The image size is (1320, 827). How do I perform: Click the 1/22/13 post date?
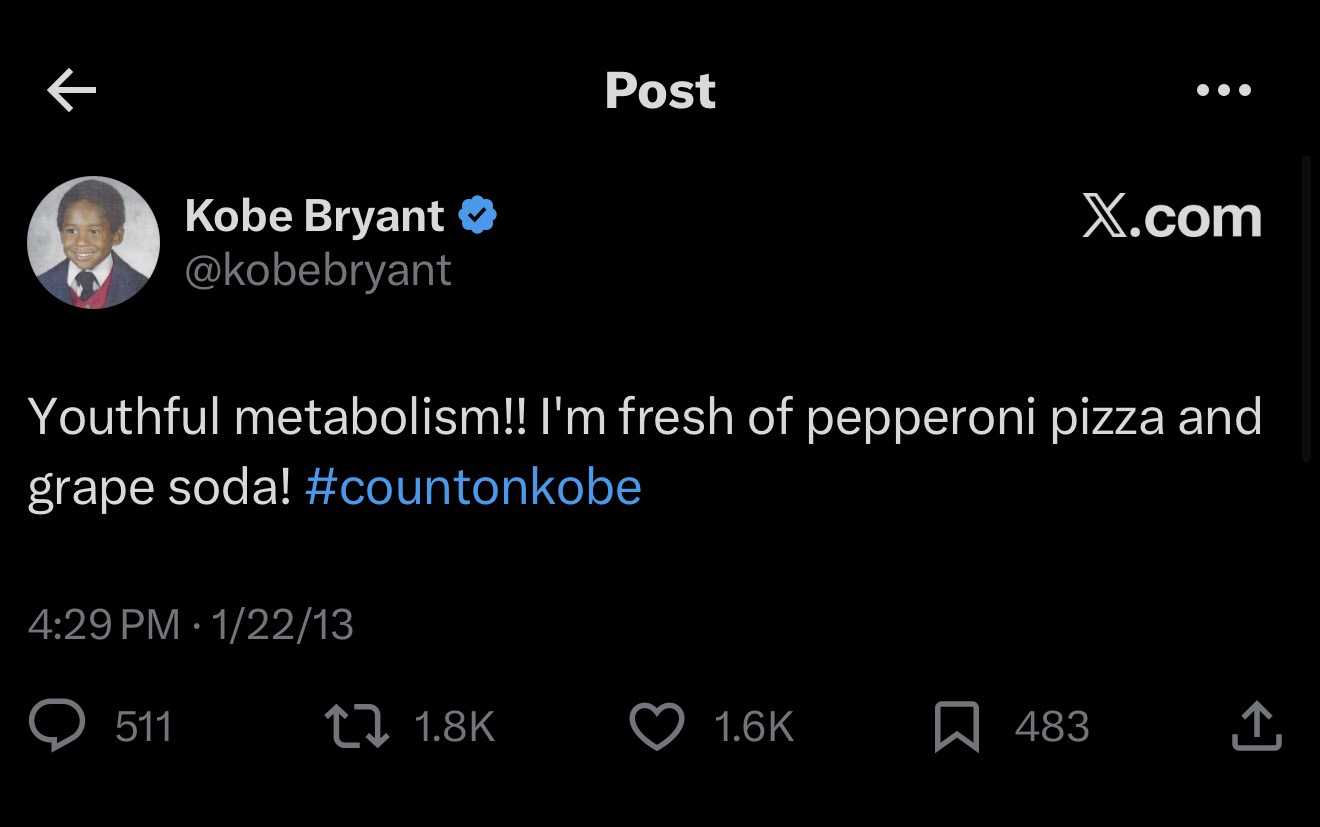point(283,625)
